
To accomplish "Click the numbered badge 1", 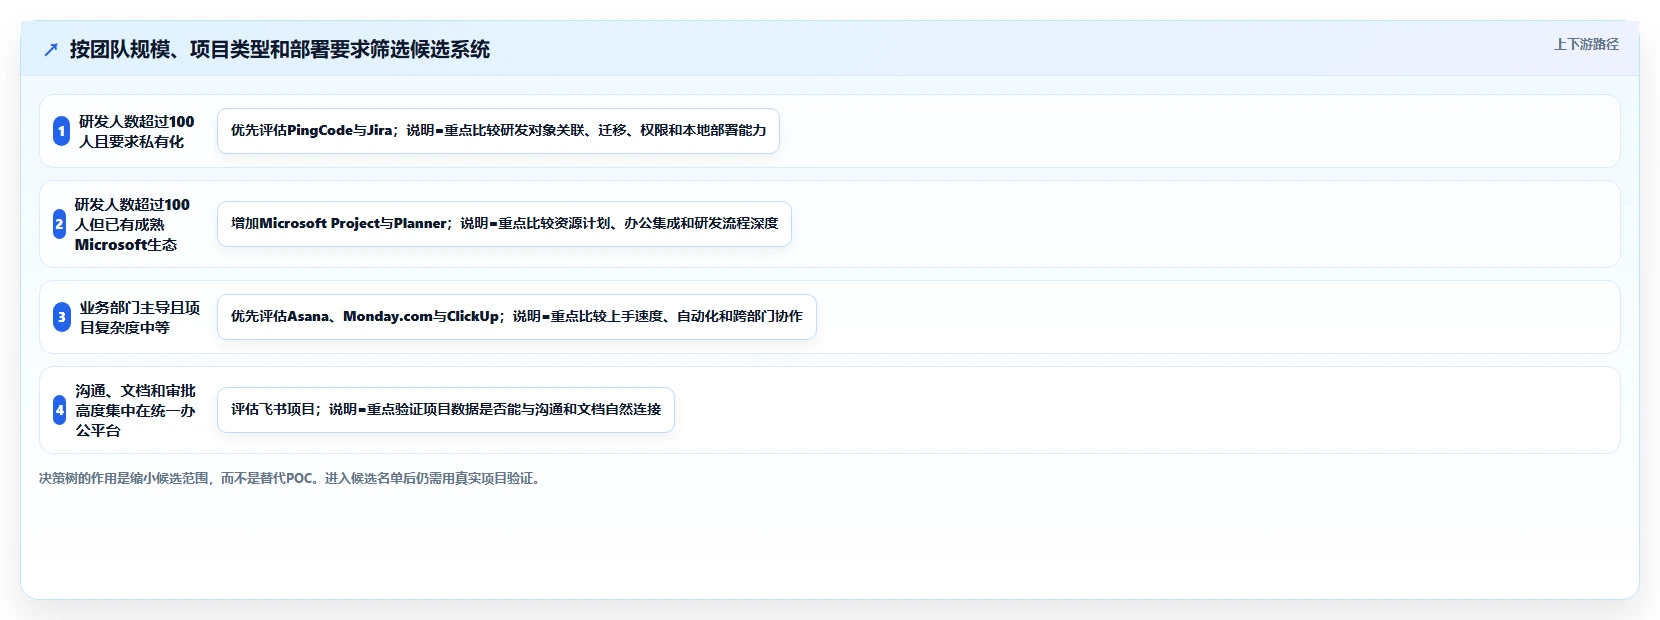I will (x=61, y=131).
